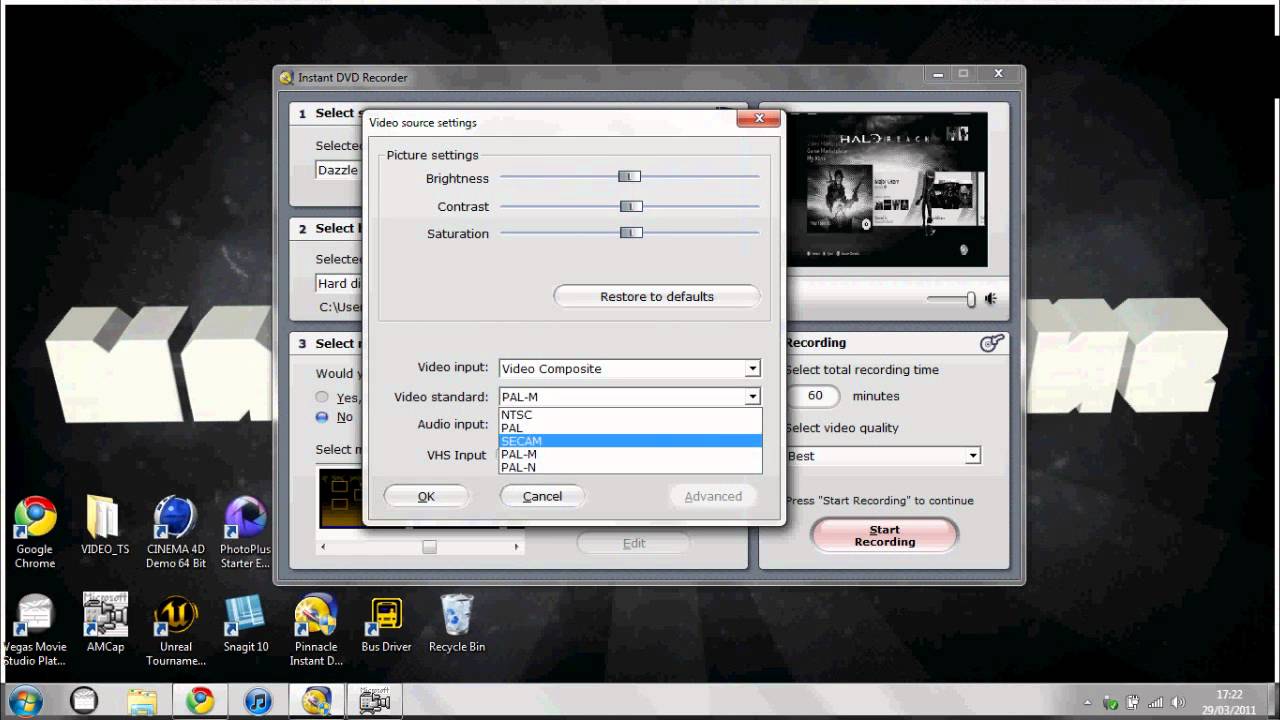Click the video preview thumbnail
This screenshot has height=720, width=1280.
pyautogui.click(x=887, y=190)
